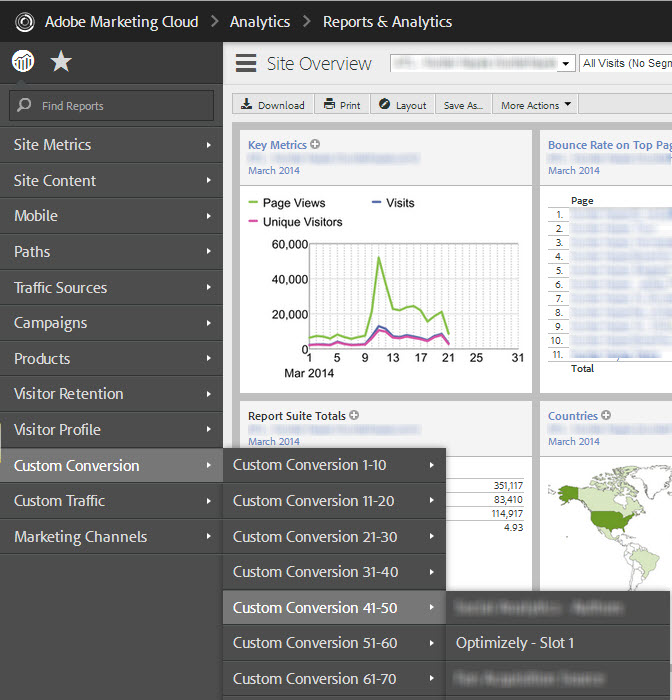
Task: Expand the Site Metrics menu arrow
Action: coord(209,145)
